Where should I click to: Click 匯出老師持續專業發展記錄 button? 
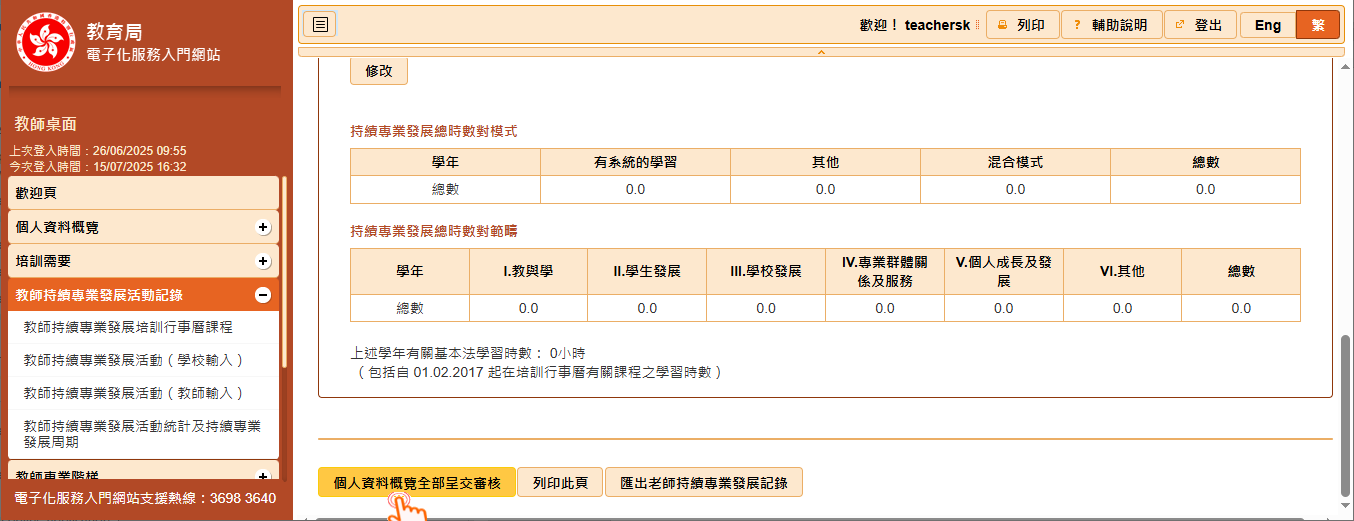tap(704, 482)
